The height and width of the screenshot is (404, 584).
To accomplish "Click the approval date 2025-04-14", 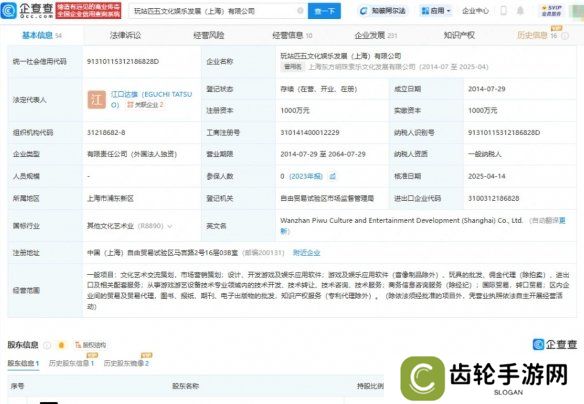I will click(487, 176).
